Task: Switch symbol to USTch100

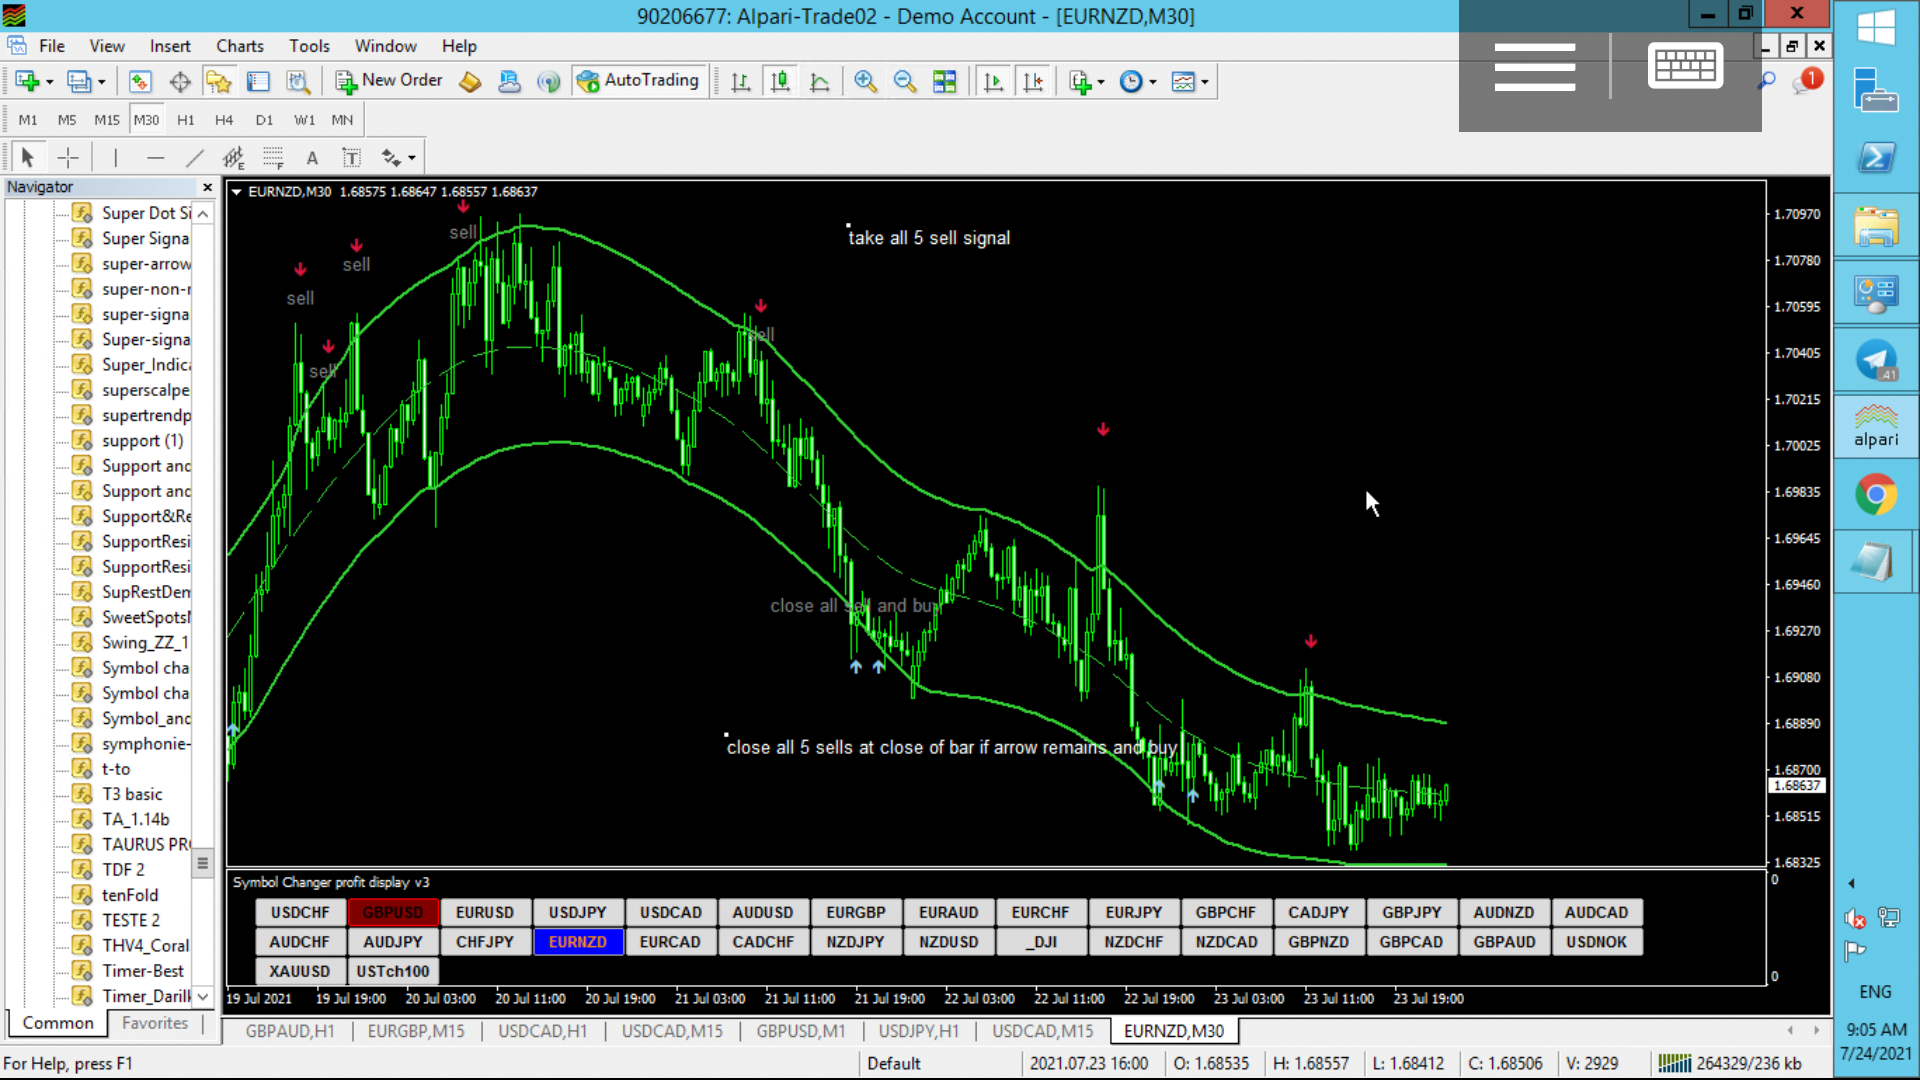Action: tap(393, 971)
